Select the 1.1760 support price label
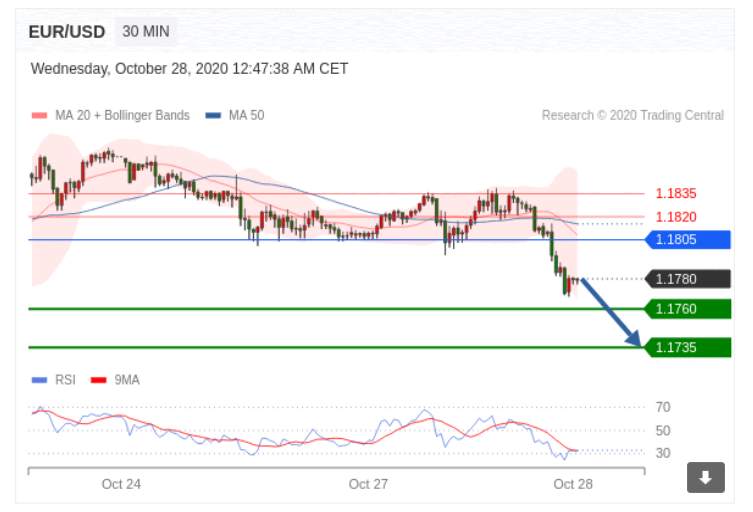The image size is (753, 512). pyautogui.click(x=688, y=309)
